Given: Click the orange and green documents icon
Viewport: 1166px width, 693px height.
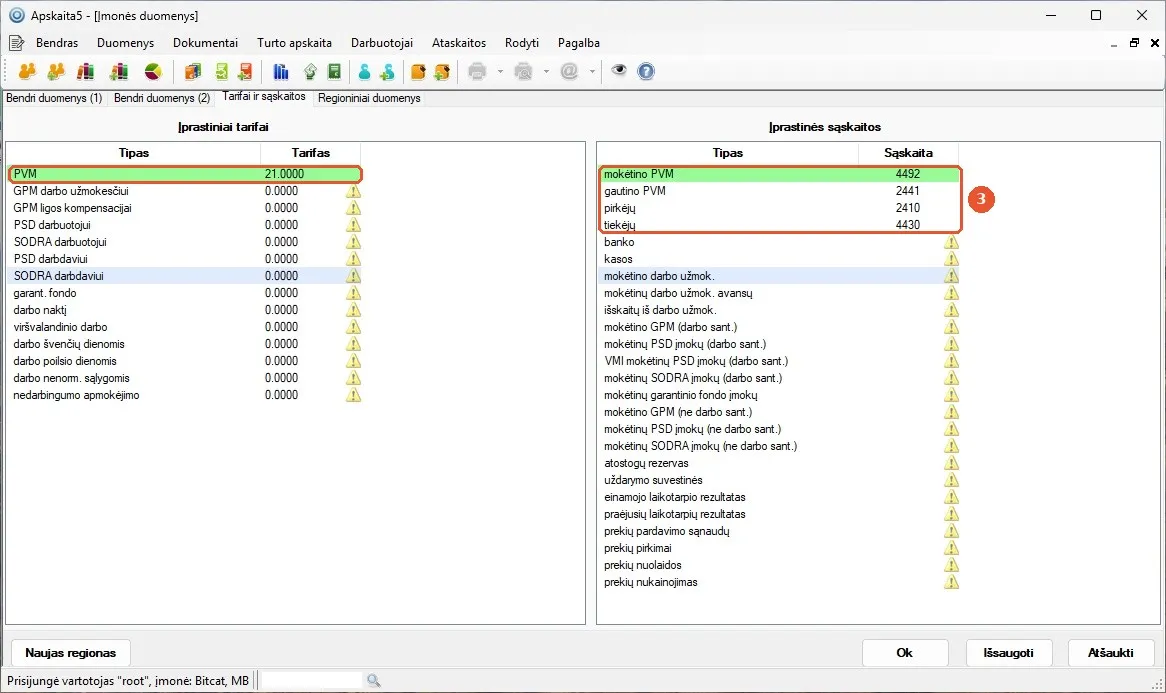Looking at the screenshot, I should [193, 71].
